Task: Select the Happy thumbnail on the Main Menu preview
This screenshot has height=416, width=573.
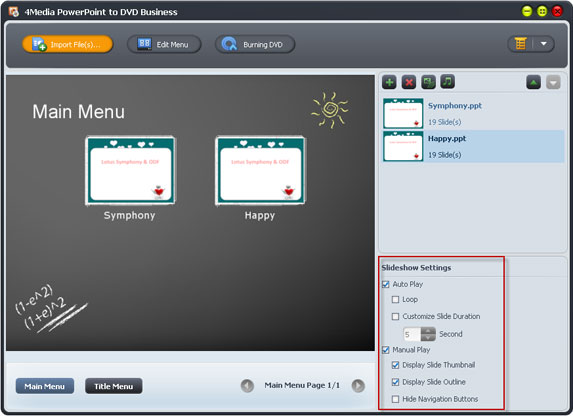Action: [260, 170]
